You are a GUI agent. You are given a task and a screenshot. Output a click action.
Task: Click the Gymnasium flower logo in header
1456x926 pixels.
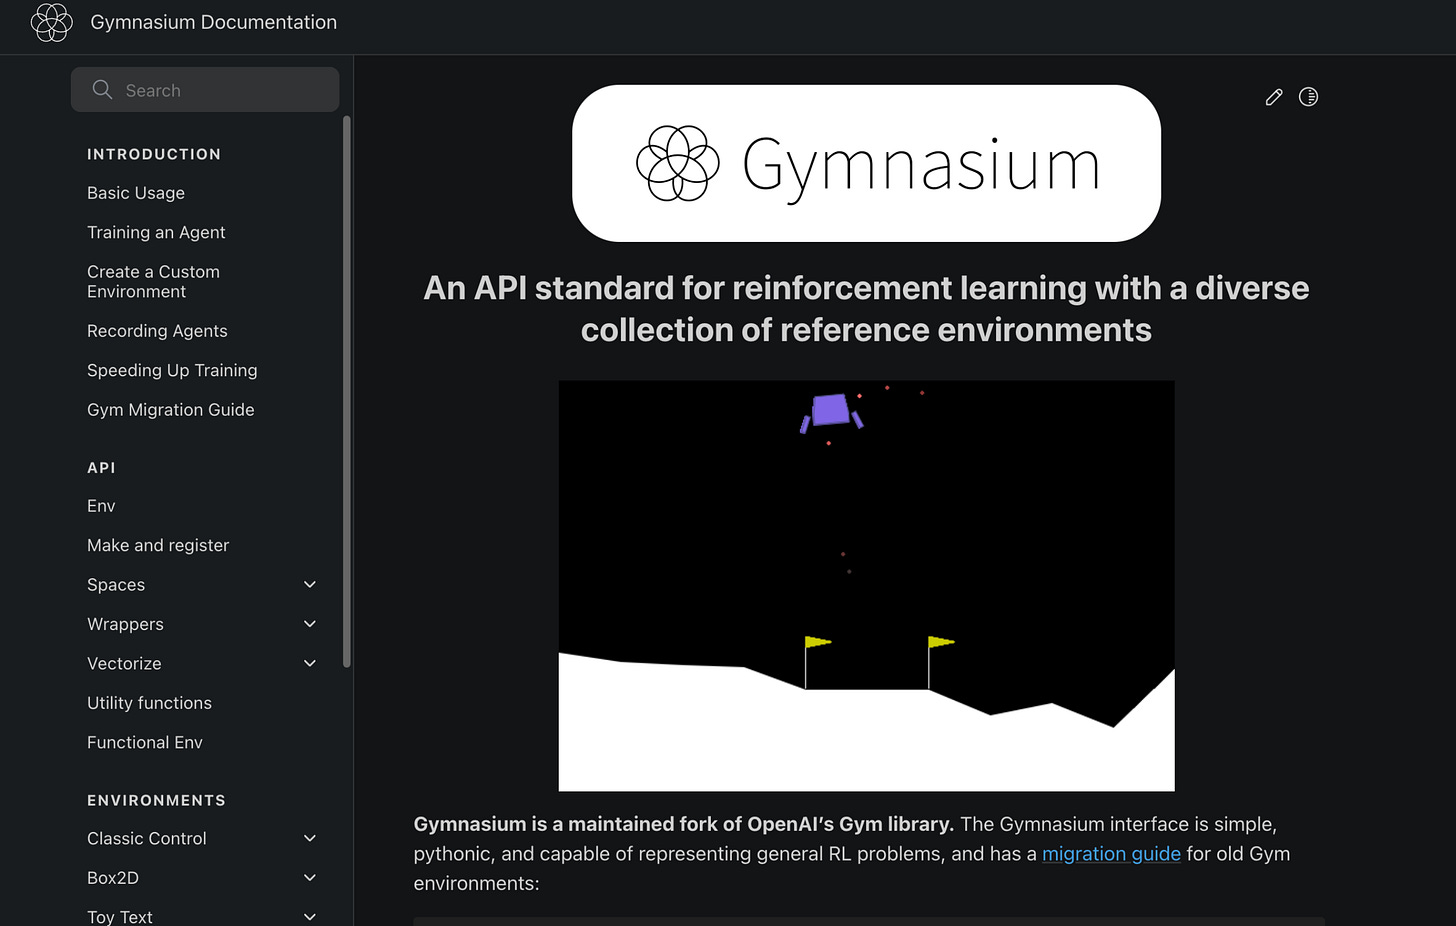point(52,22)
